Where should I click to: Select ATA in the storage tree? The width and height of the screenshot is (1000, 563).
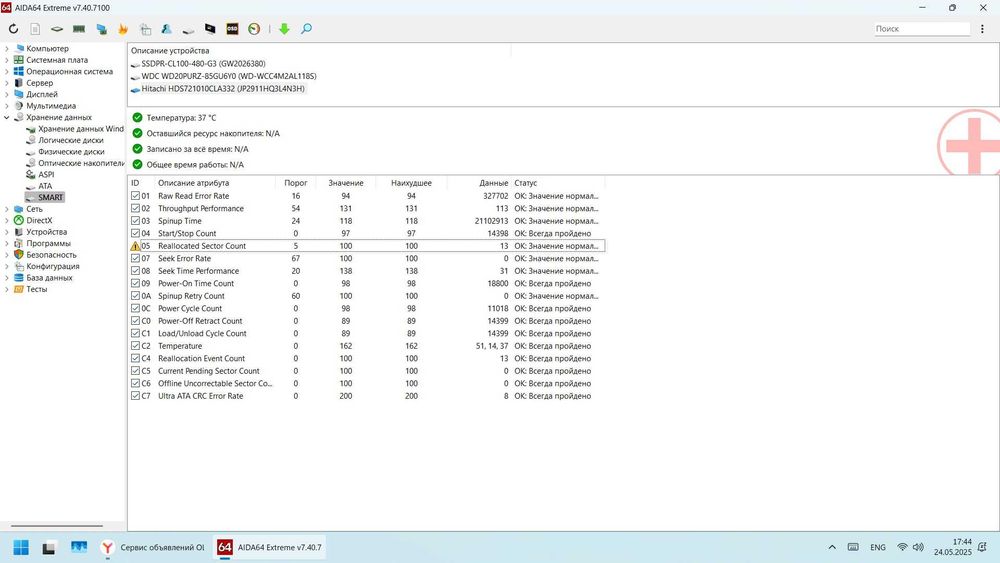[45, 186]
